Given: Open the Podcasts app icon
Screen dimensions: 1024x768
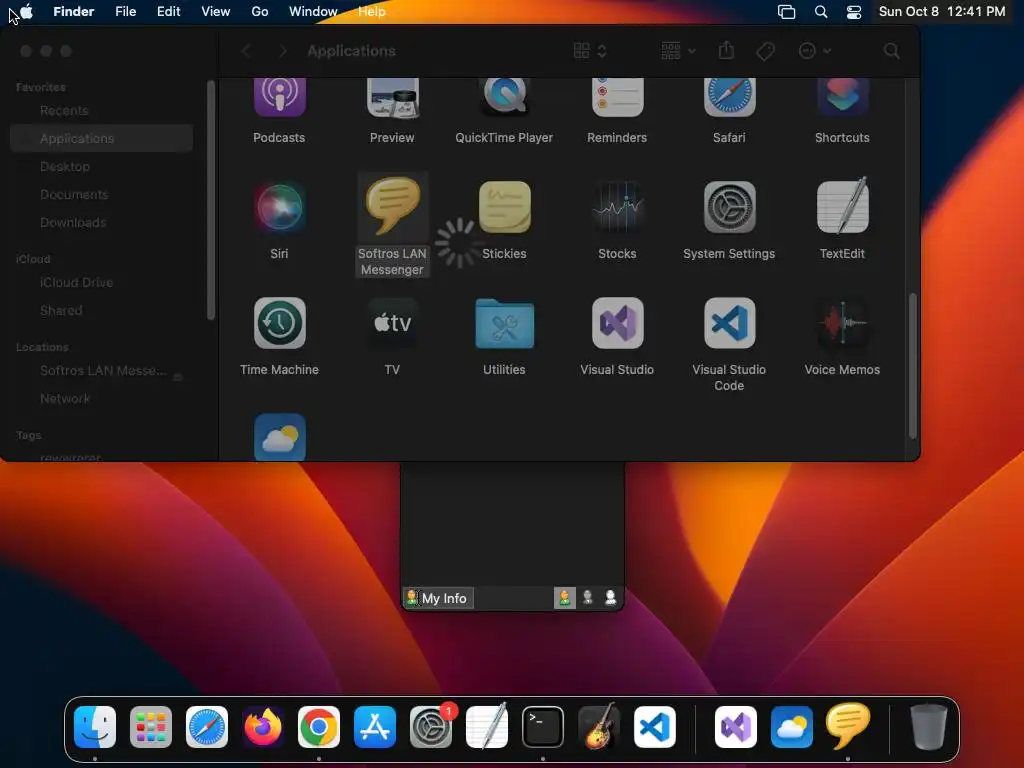Looking at the screenshot, I should (x=280, y=97).
